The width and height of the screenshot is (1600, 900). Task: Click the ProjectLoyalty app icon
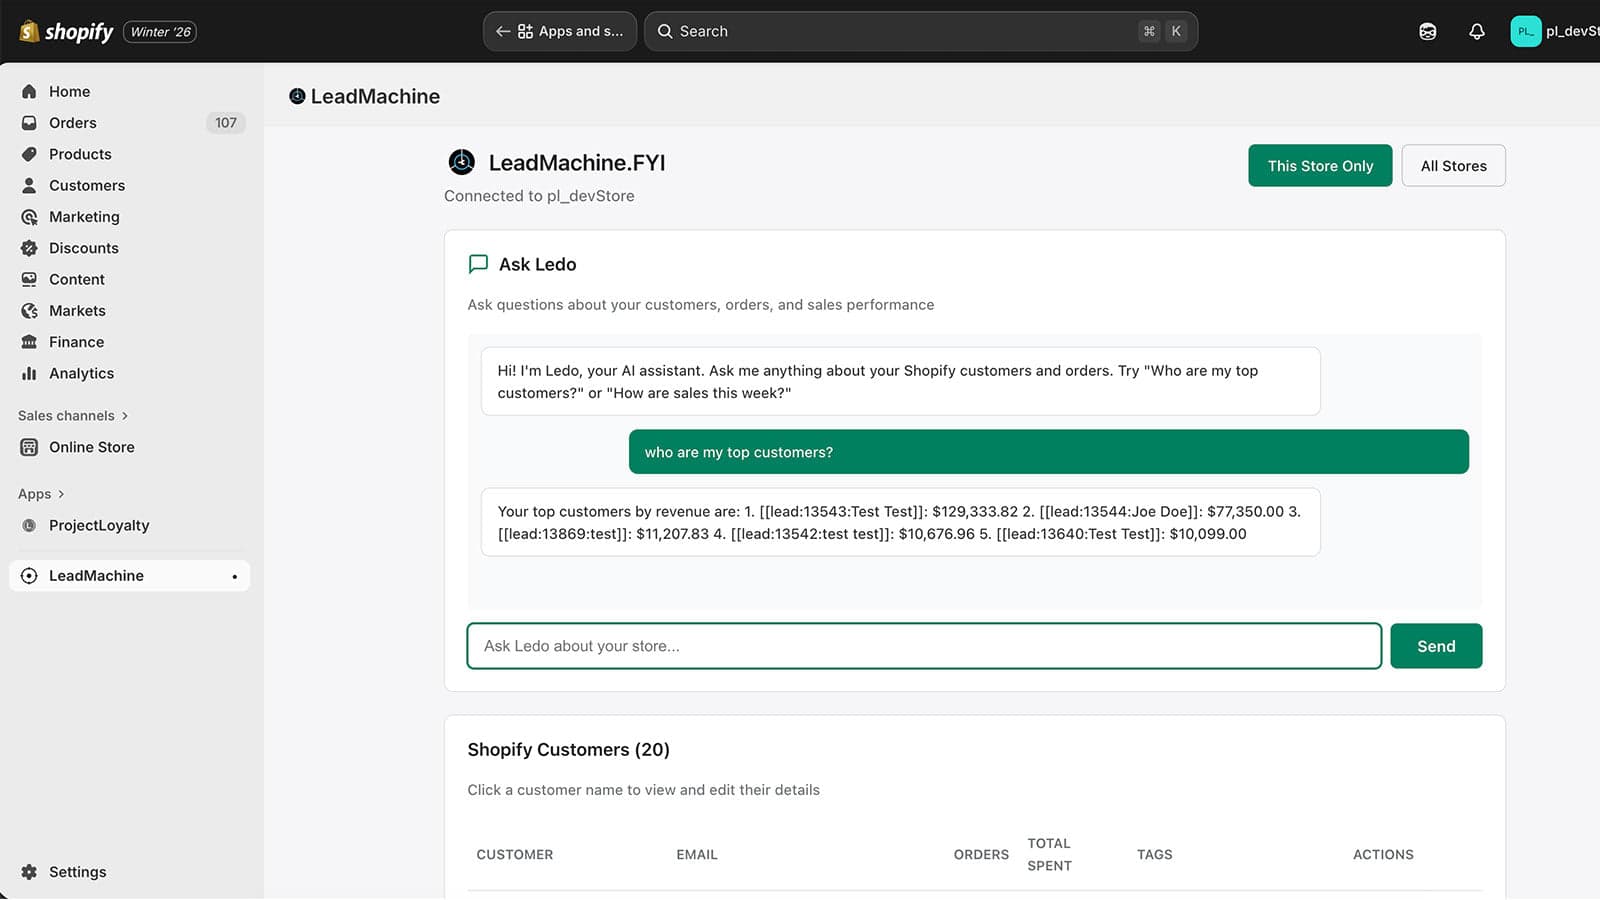(29, 525)
